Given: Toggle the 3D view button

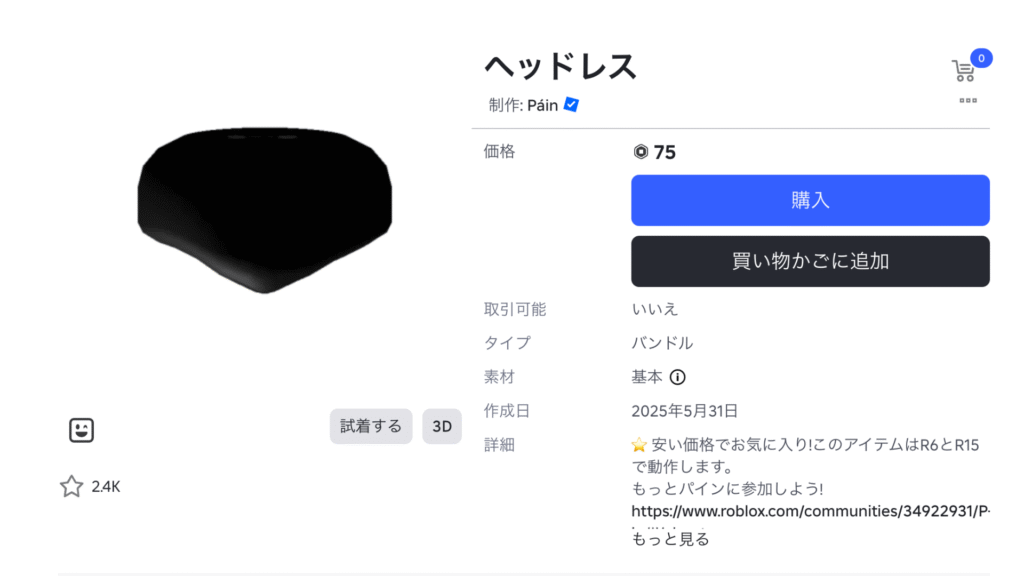Looking at the screenshot, I should [441, 426].
